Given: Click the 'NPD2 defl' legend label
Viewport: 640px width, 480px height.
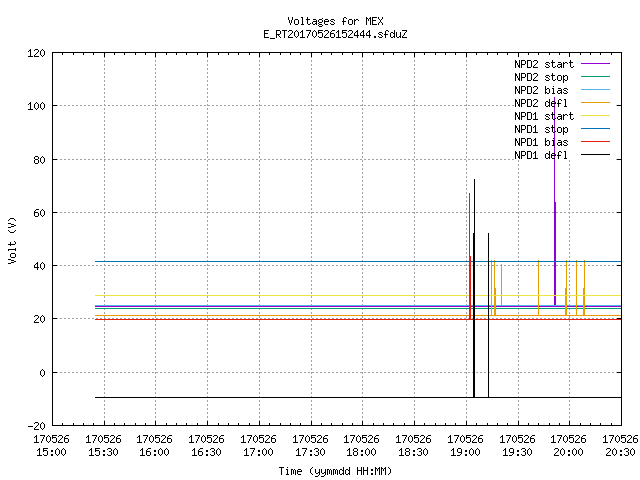Looking at the screenshot, I should point(541,103).
